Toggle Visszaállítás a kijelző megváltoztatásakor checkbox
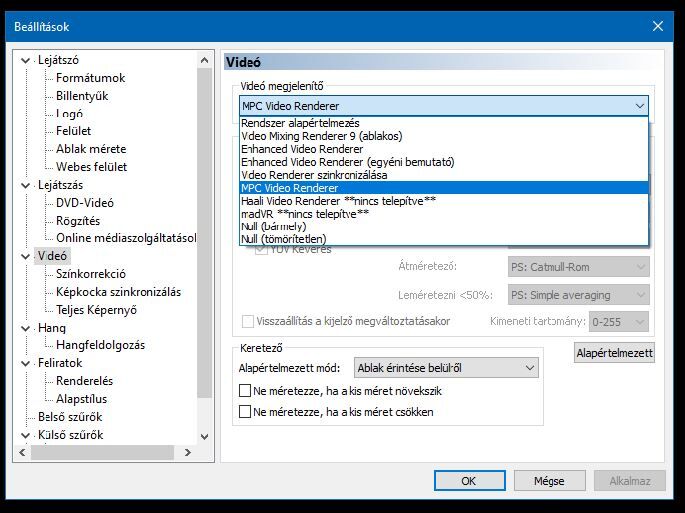The height and width of the screenshot is (513, 685). (248, 322)
